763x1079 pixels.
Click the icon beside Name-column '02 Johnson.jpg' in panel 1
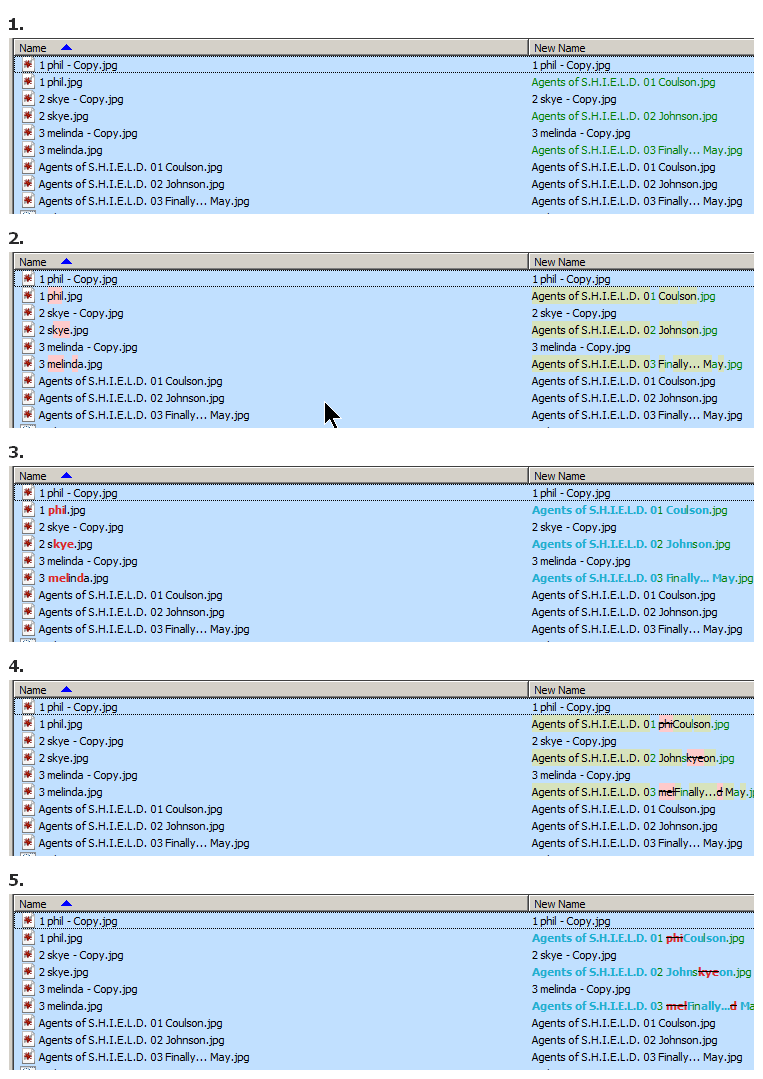tap(28, 184)
